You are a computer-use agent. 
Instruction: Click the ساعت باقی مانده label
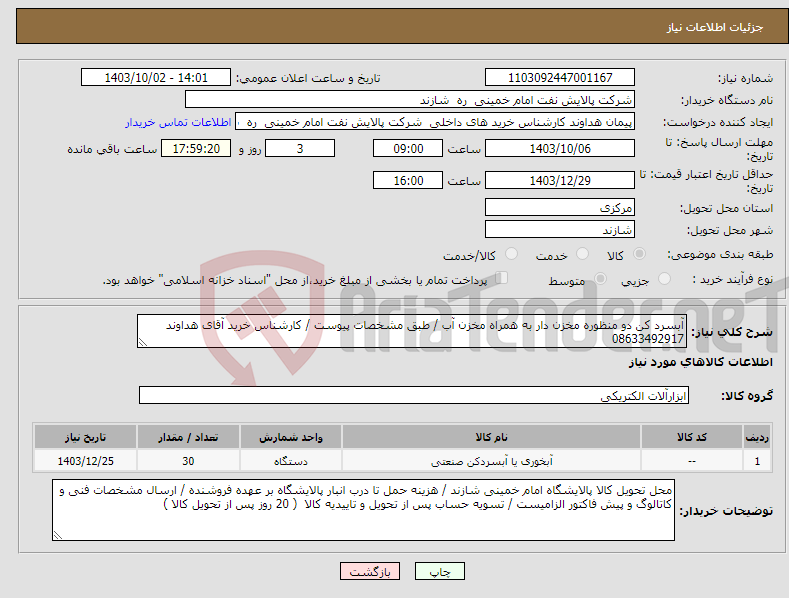(x=112, y=149)
